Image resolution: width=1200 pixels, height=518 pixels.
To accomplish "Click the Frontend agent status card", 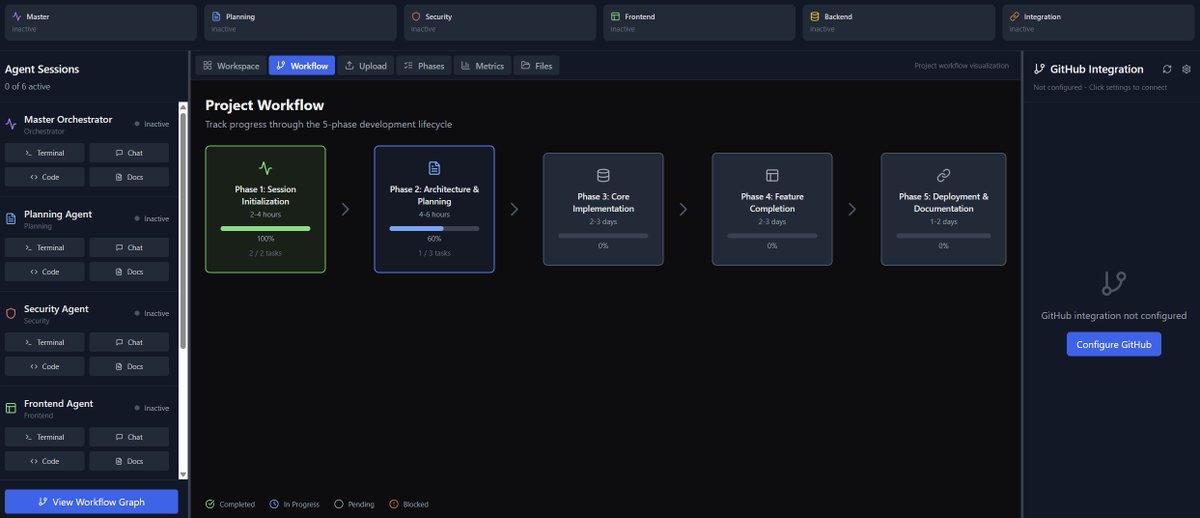I will coord(699,22).
